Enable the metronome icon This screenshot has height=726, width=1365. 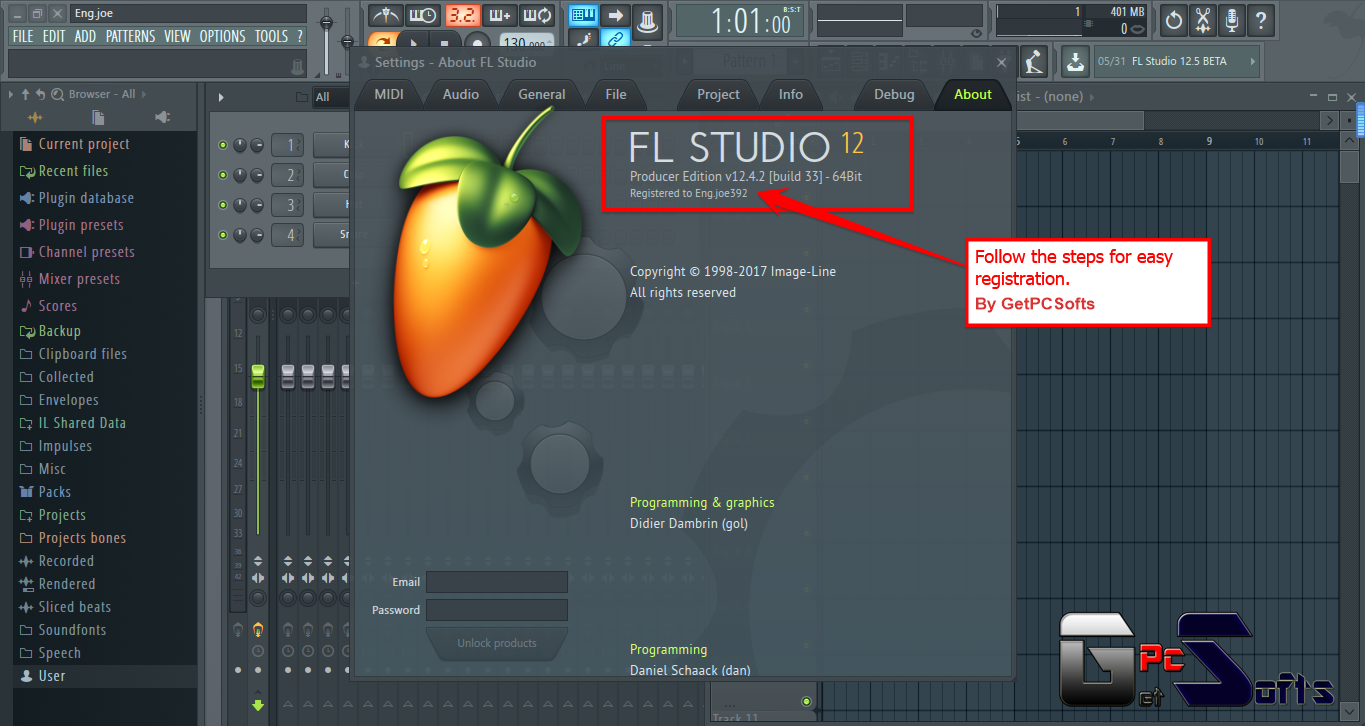point(385,16)
